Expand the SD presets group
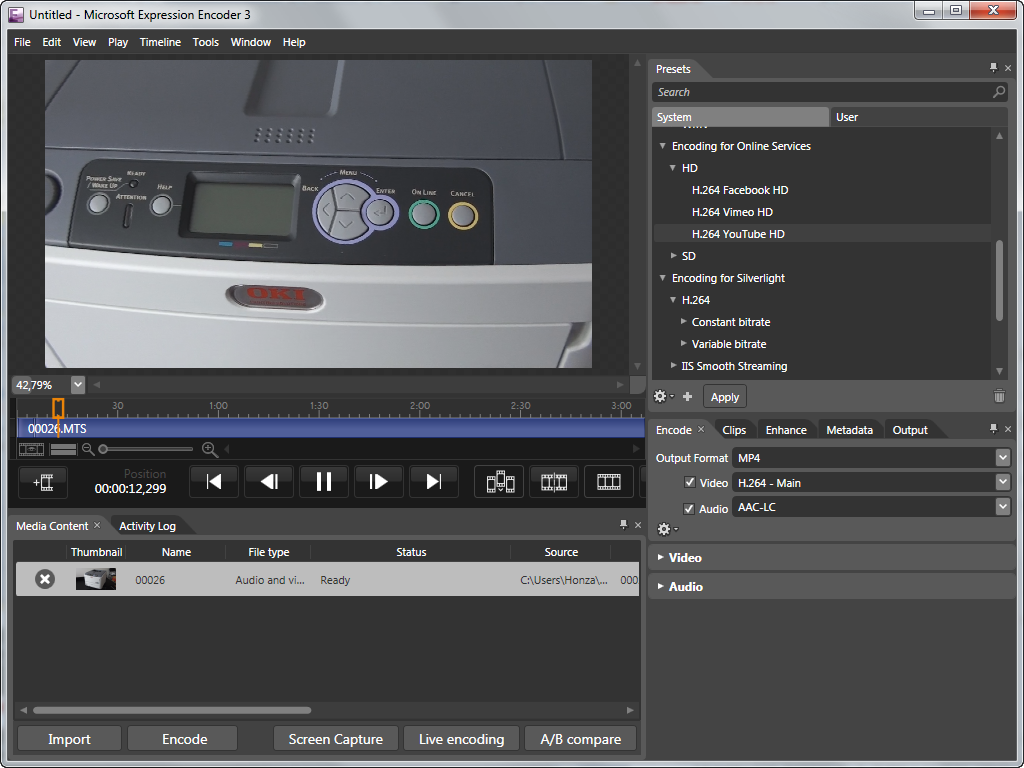This screenshot has height=768, width=1024. click(x=673, y=255)
